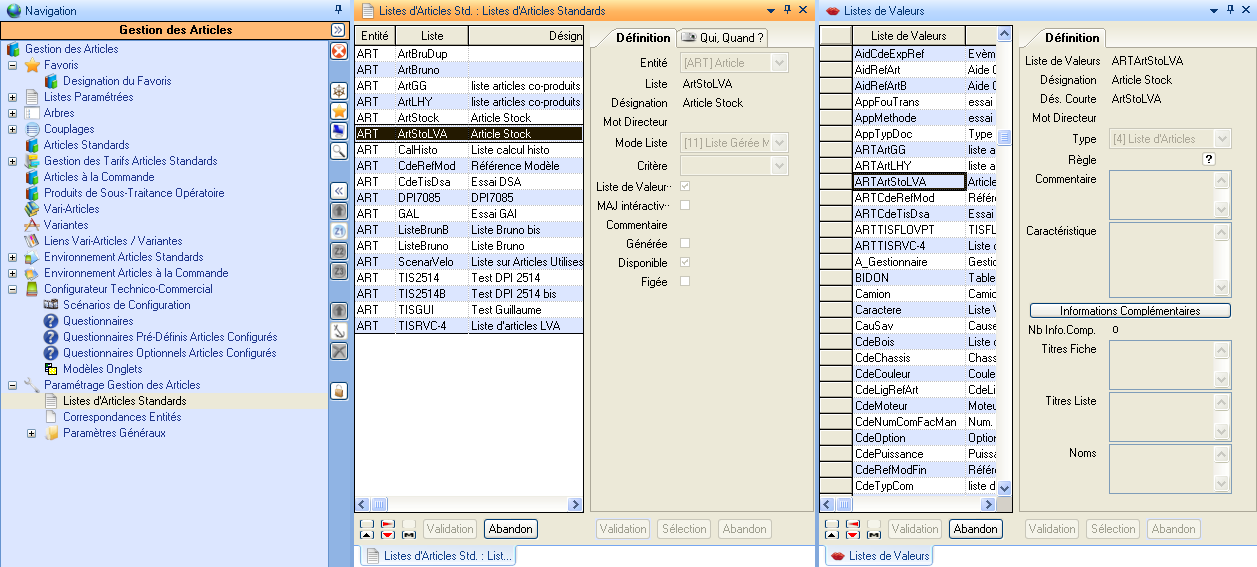Click the Z2 icon in the sidebar toolbar
Screen dimensions: 1257x567
pyautogui.click(x=339, y=250)
